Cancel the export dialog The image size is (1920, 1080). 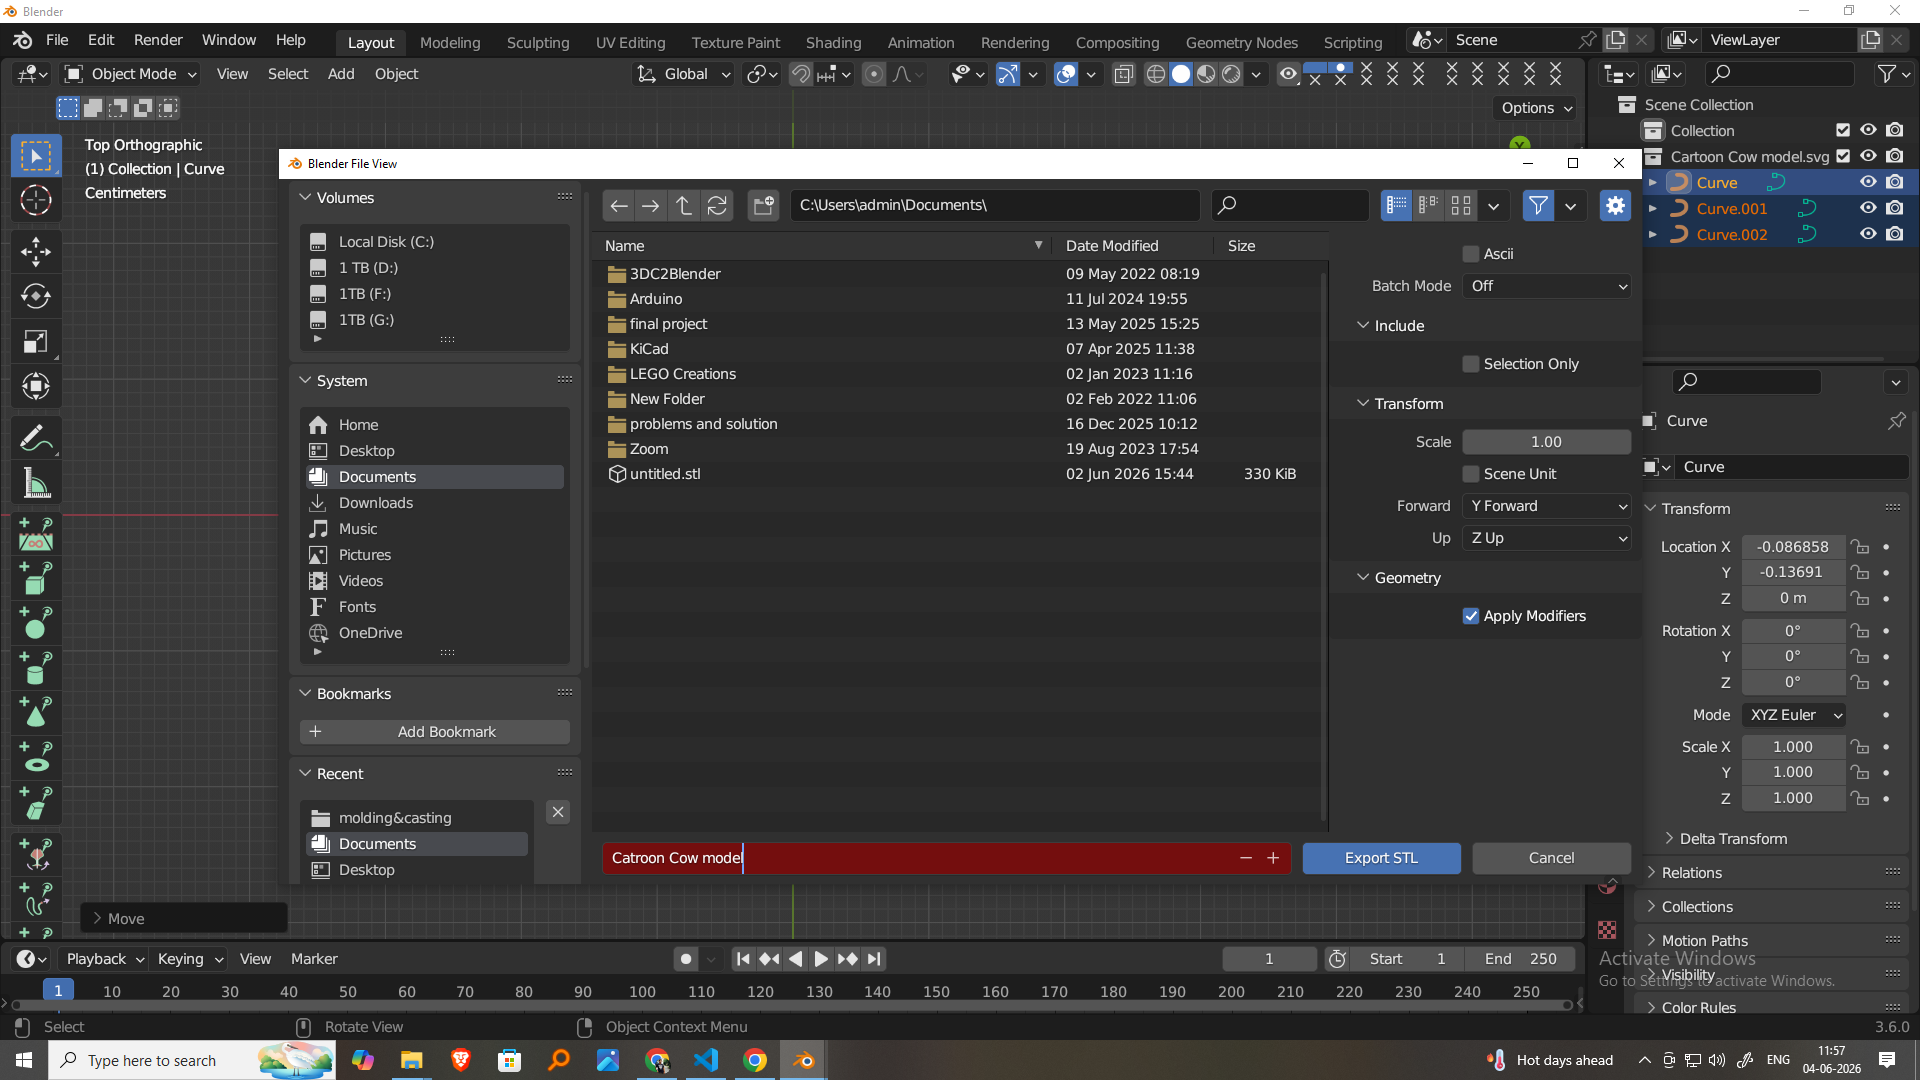point(1551,858)
